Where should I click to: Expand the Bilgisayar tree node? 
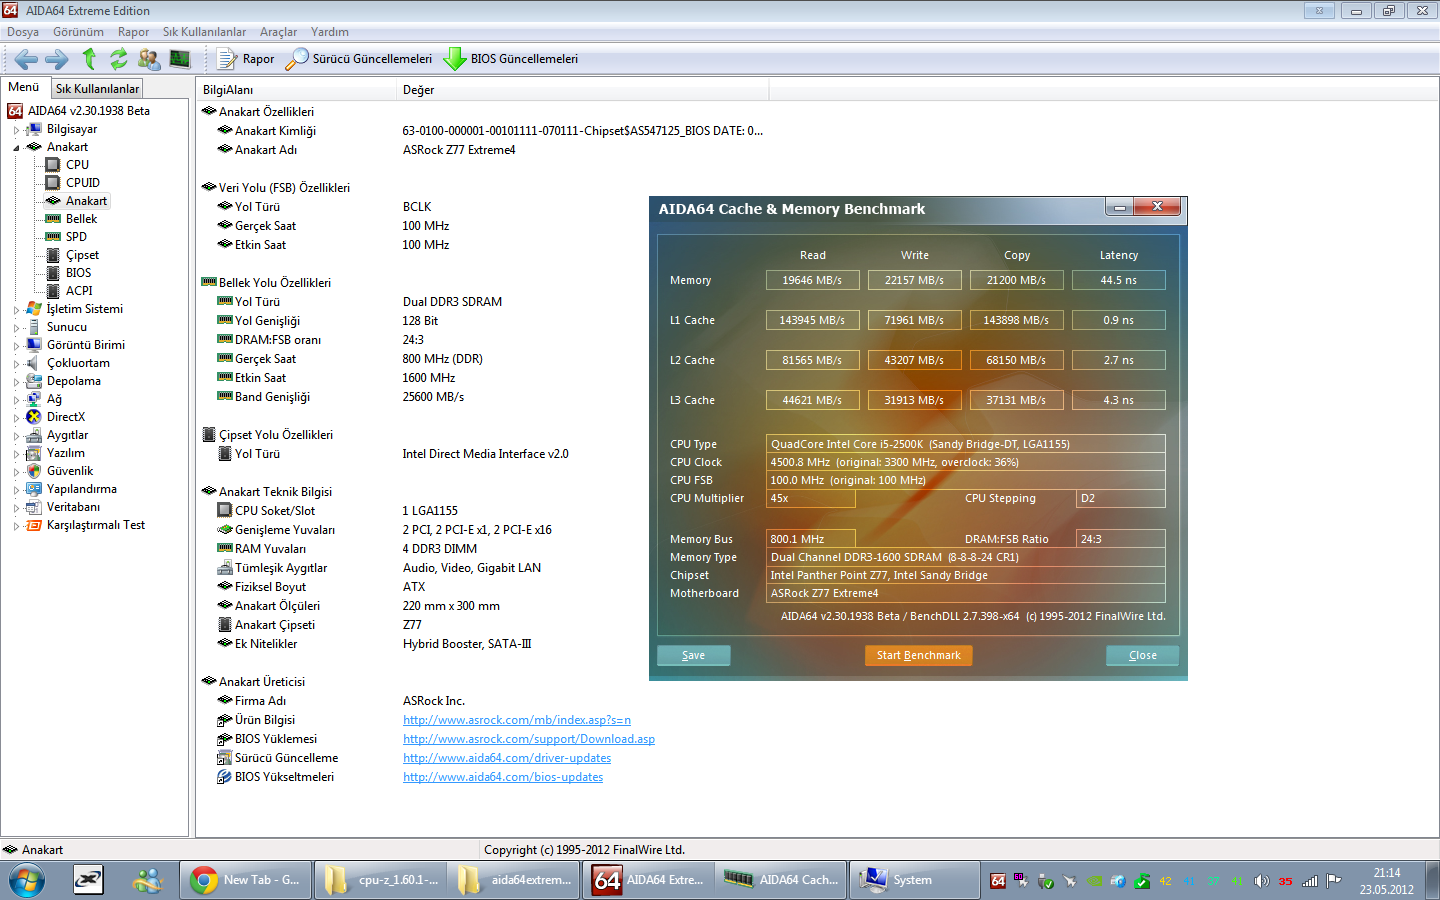coord(16,130)
